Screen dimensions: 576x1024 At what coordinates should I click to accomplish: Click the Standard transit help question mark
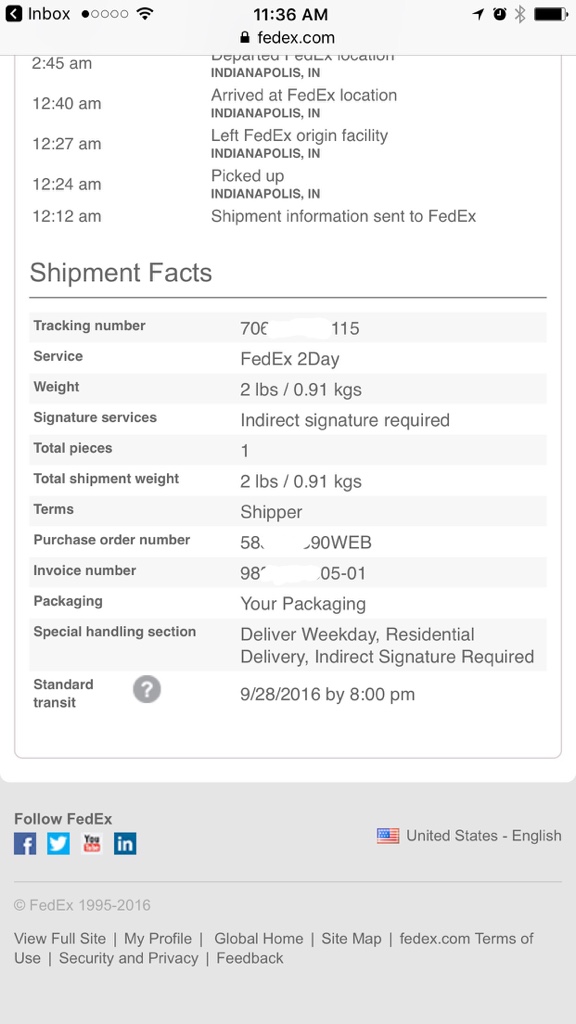tap(147, 690)
